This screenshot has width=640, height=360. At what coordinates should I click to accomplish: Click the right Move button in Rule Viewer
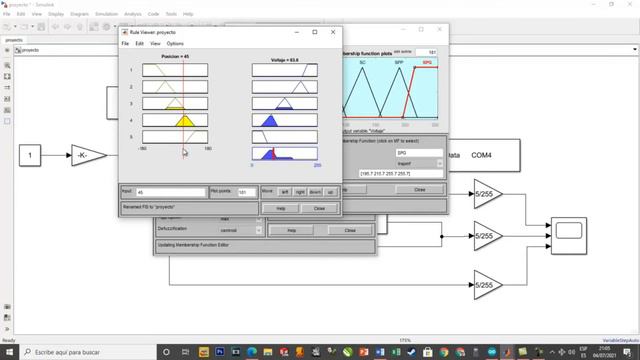[x=300, y=192]
